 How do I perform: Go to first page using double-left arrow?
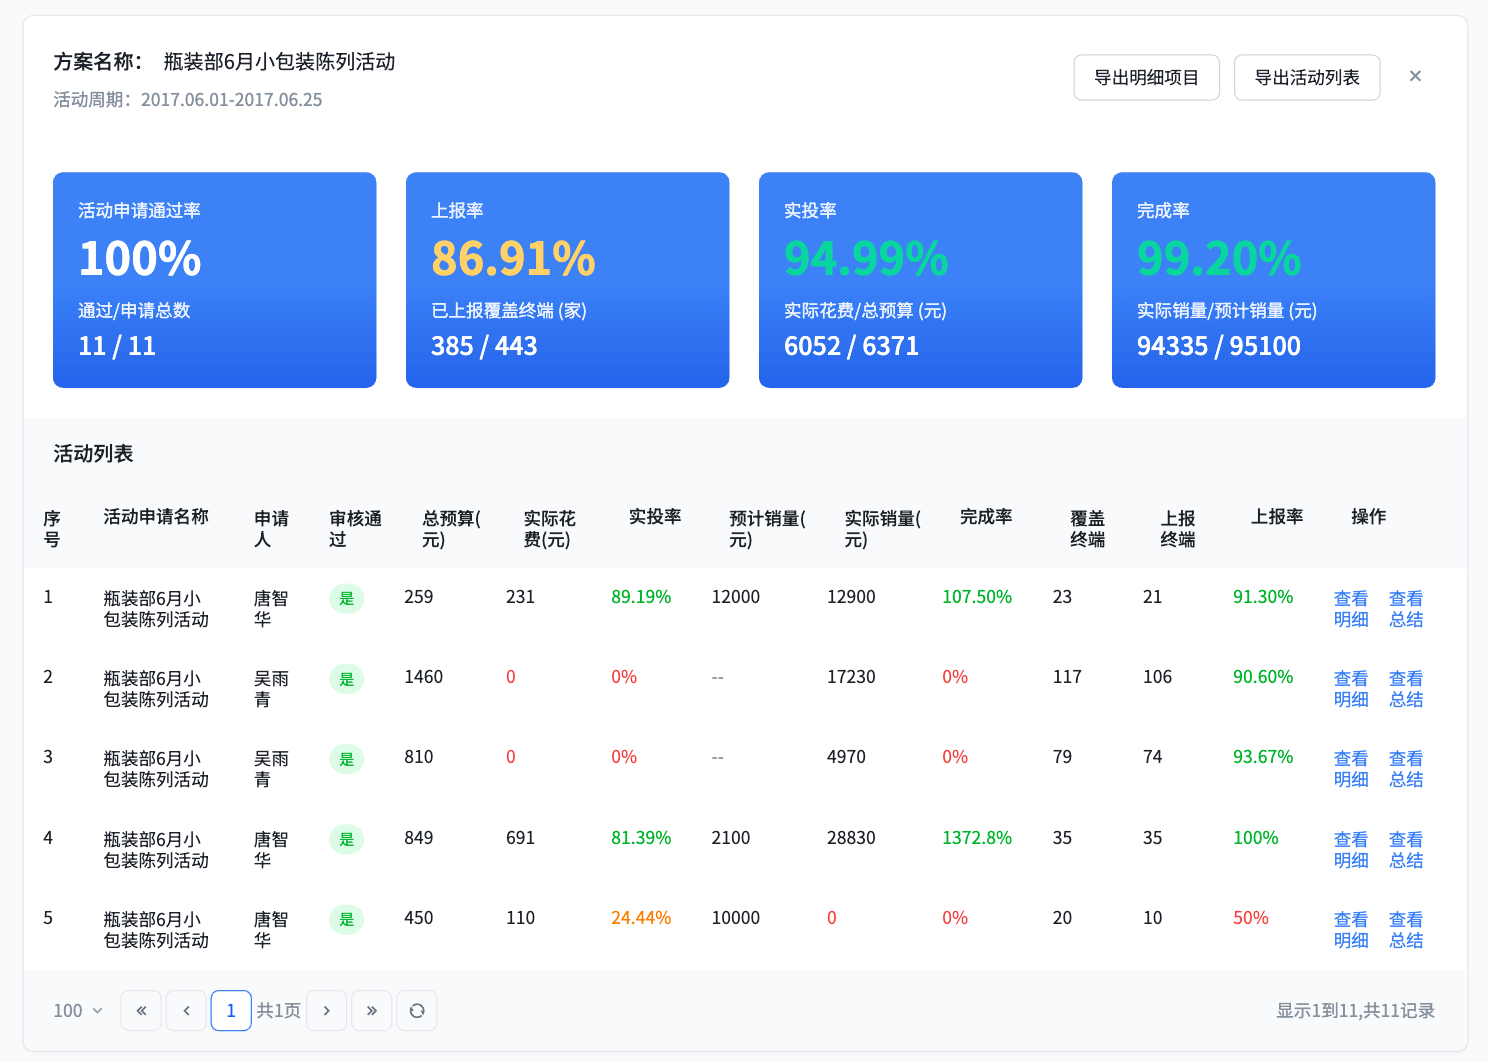pyautogui.click(x=141, y=1010)
